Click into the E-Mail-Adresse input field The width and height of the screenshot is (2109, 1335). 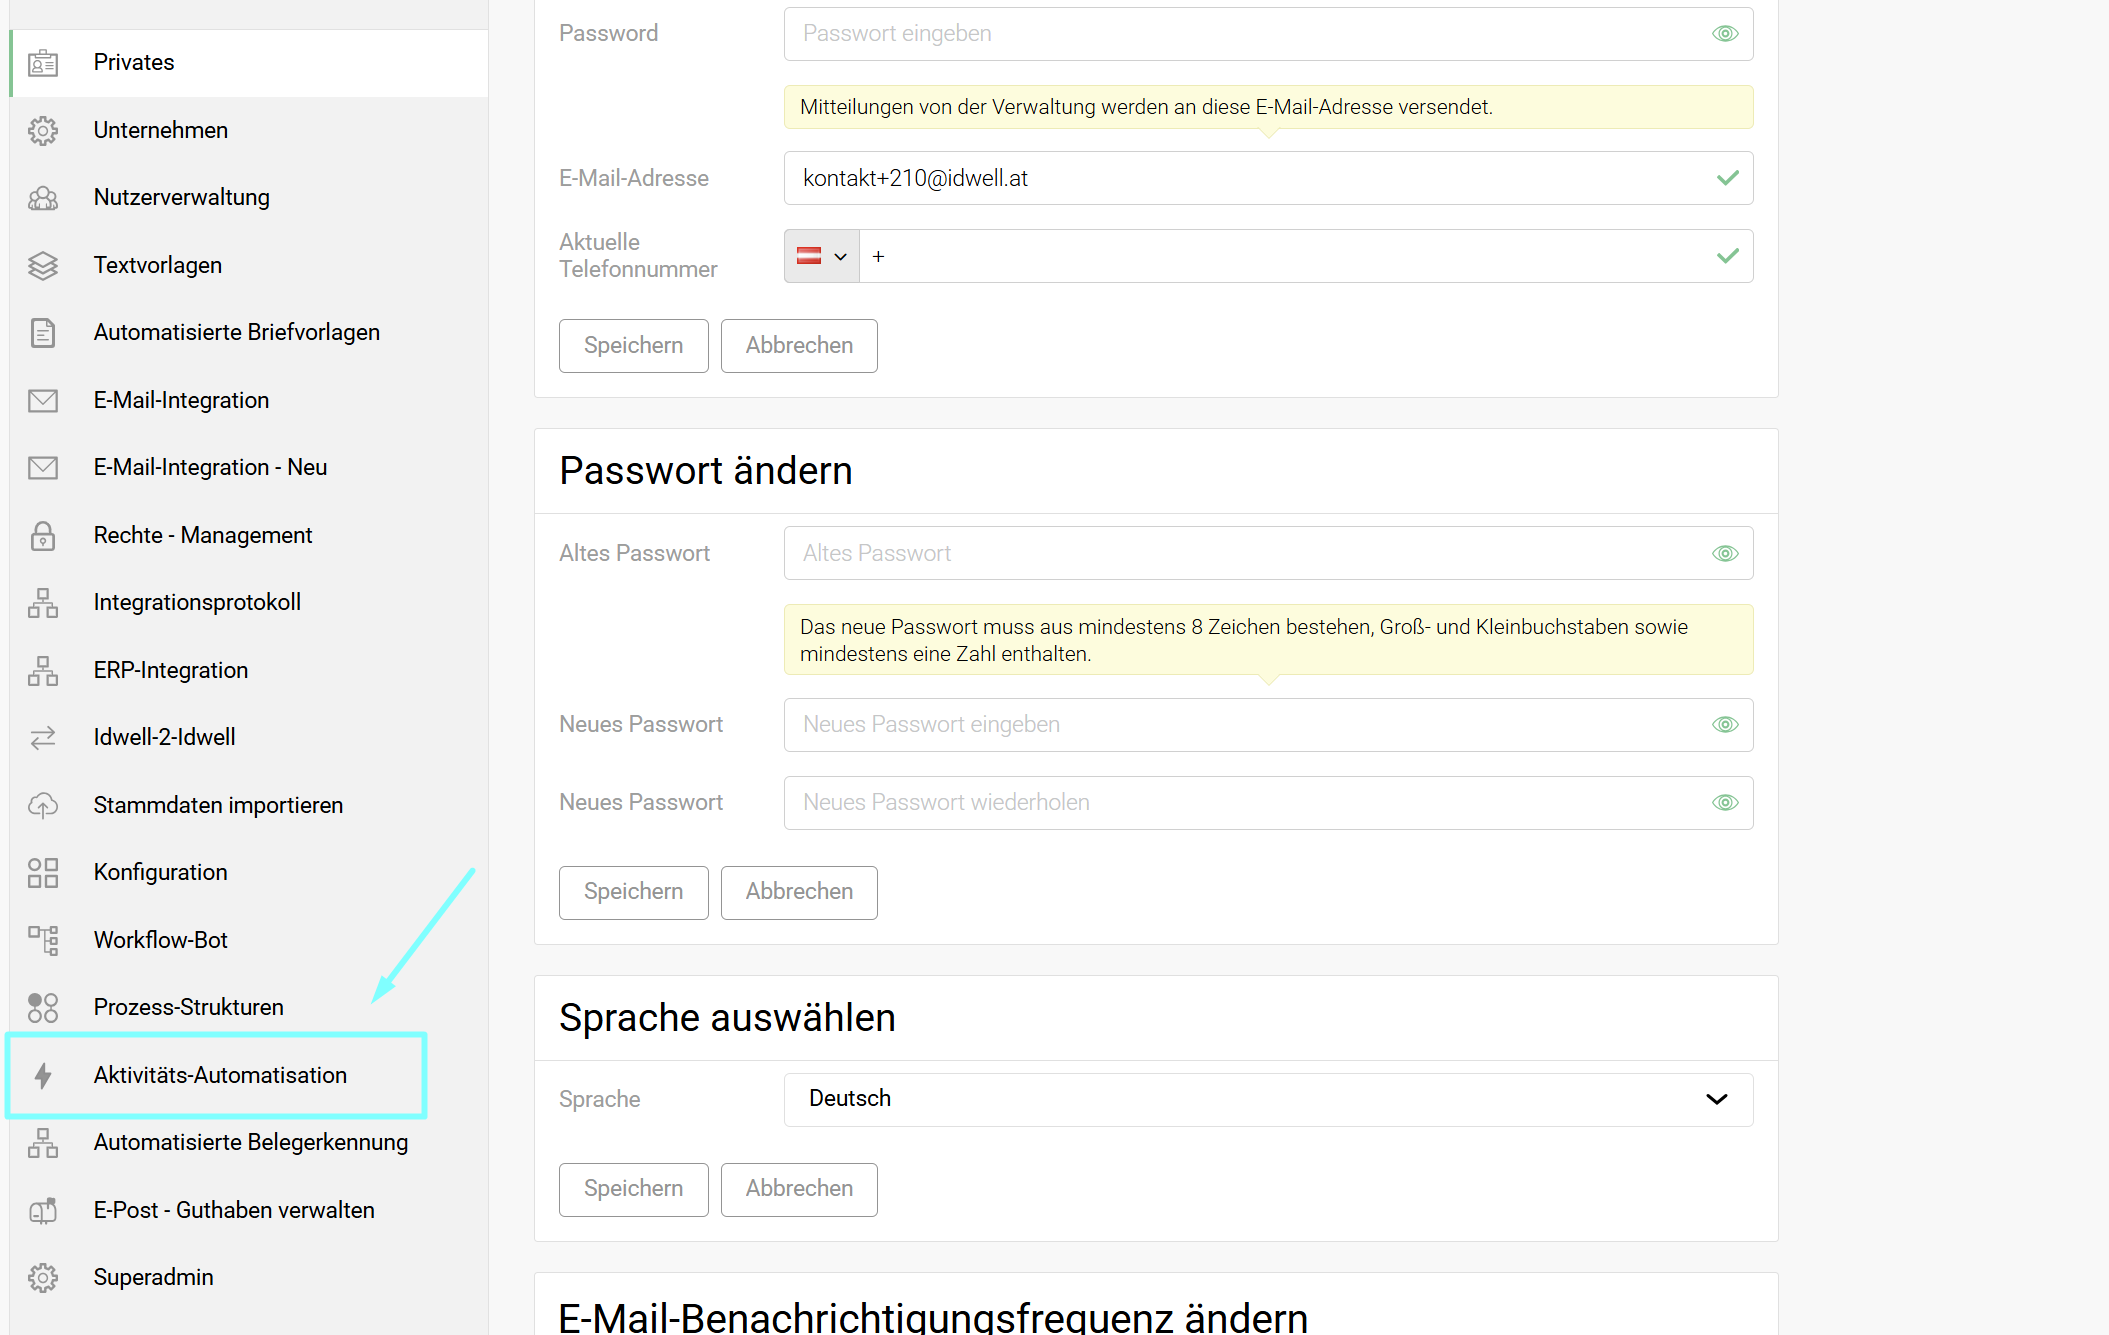coord(1250,179)
